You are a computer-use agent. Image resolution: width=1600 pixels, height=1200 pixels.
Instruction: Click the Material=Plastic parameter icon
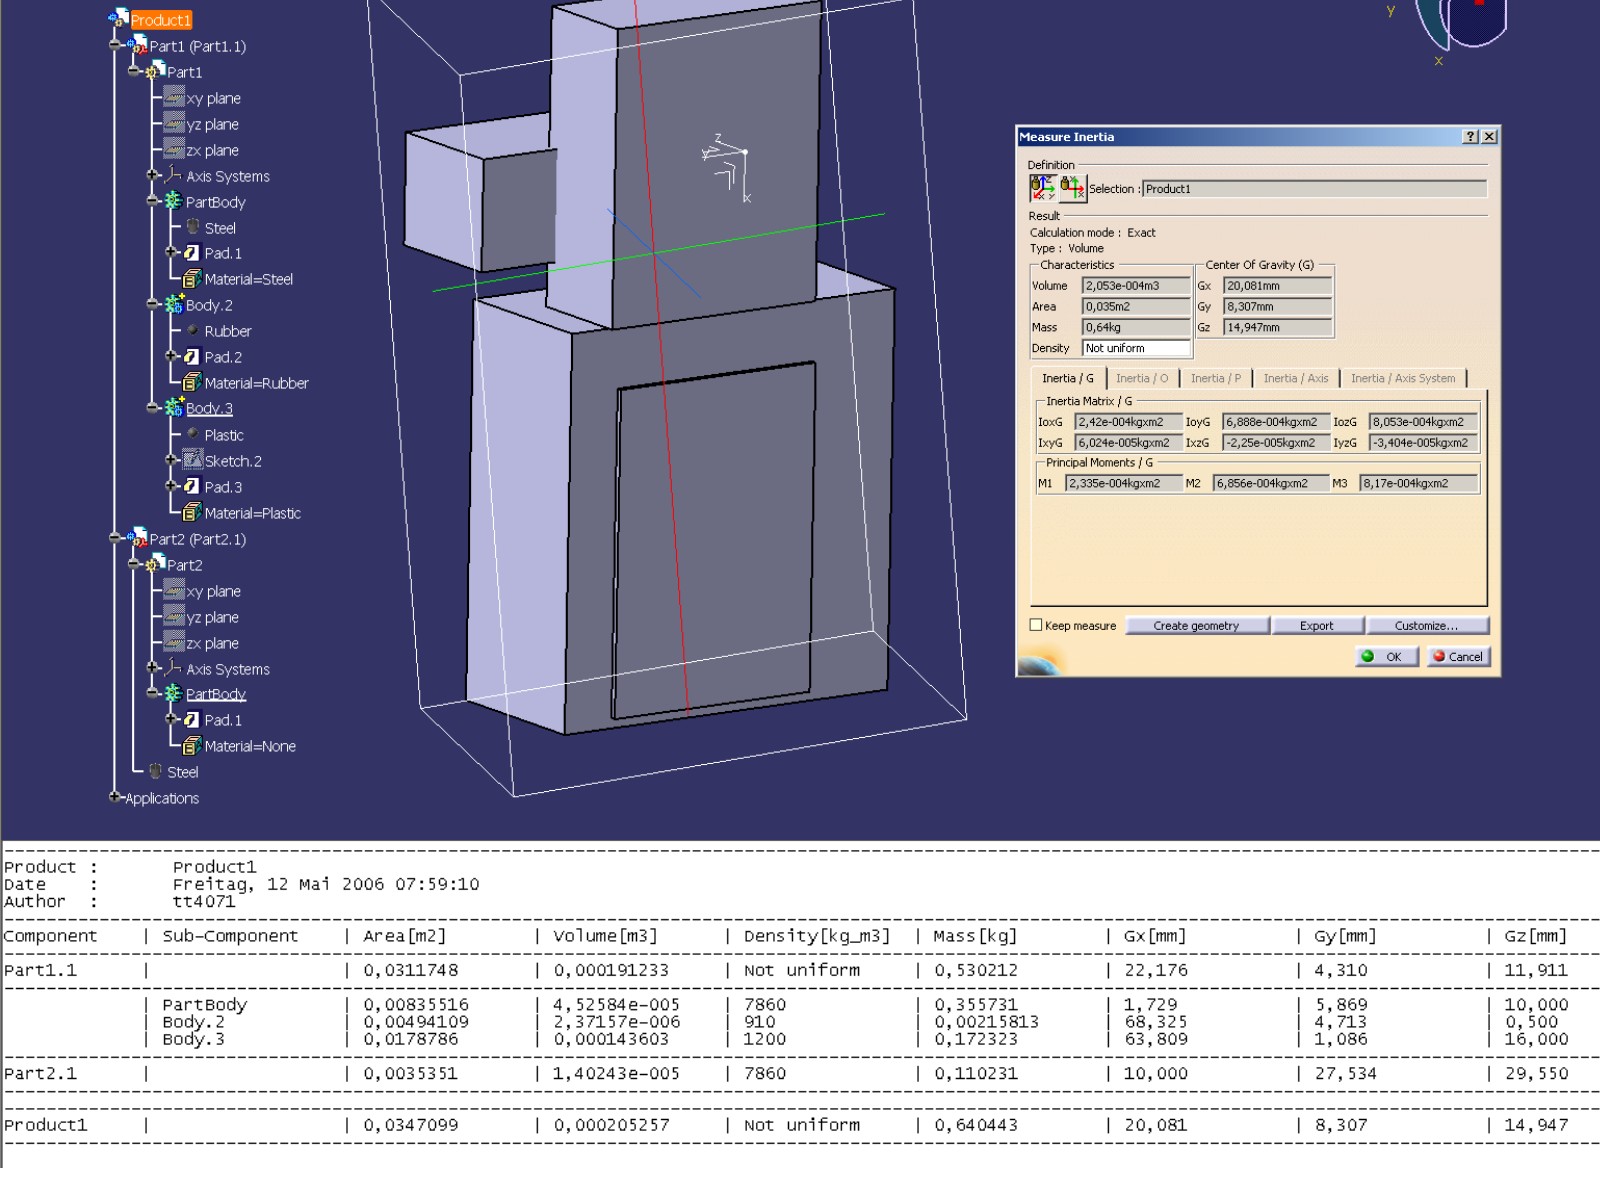tap(192, 513)
